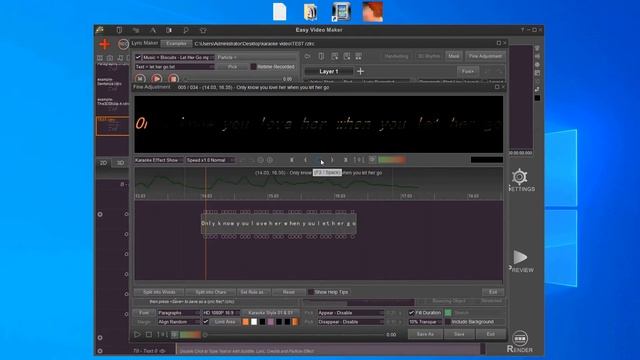Screen dimensions: 640x360
Task: Click the star favorite icon in title bar
Action: pos(203,30)
